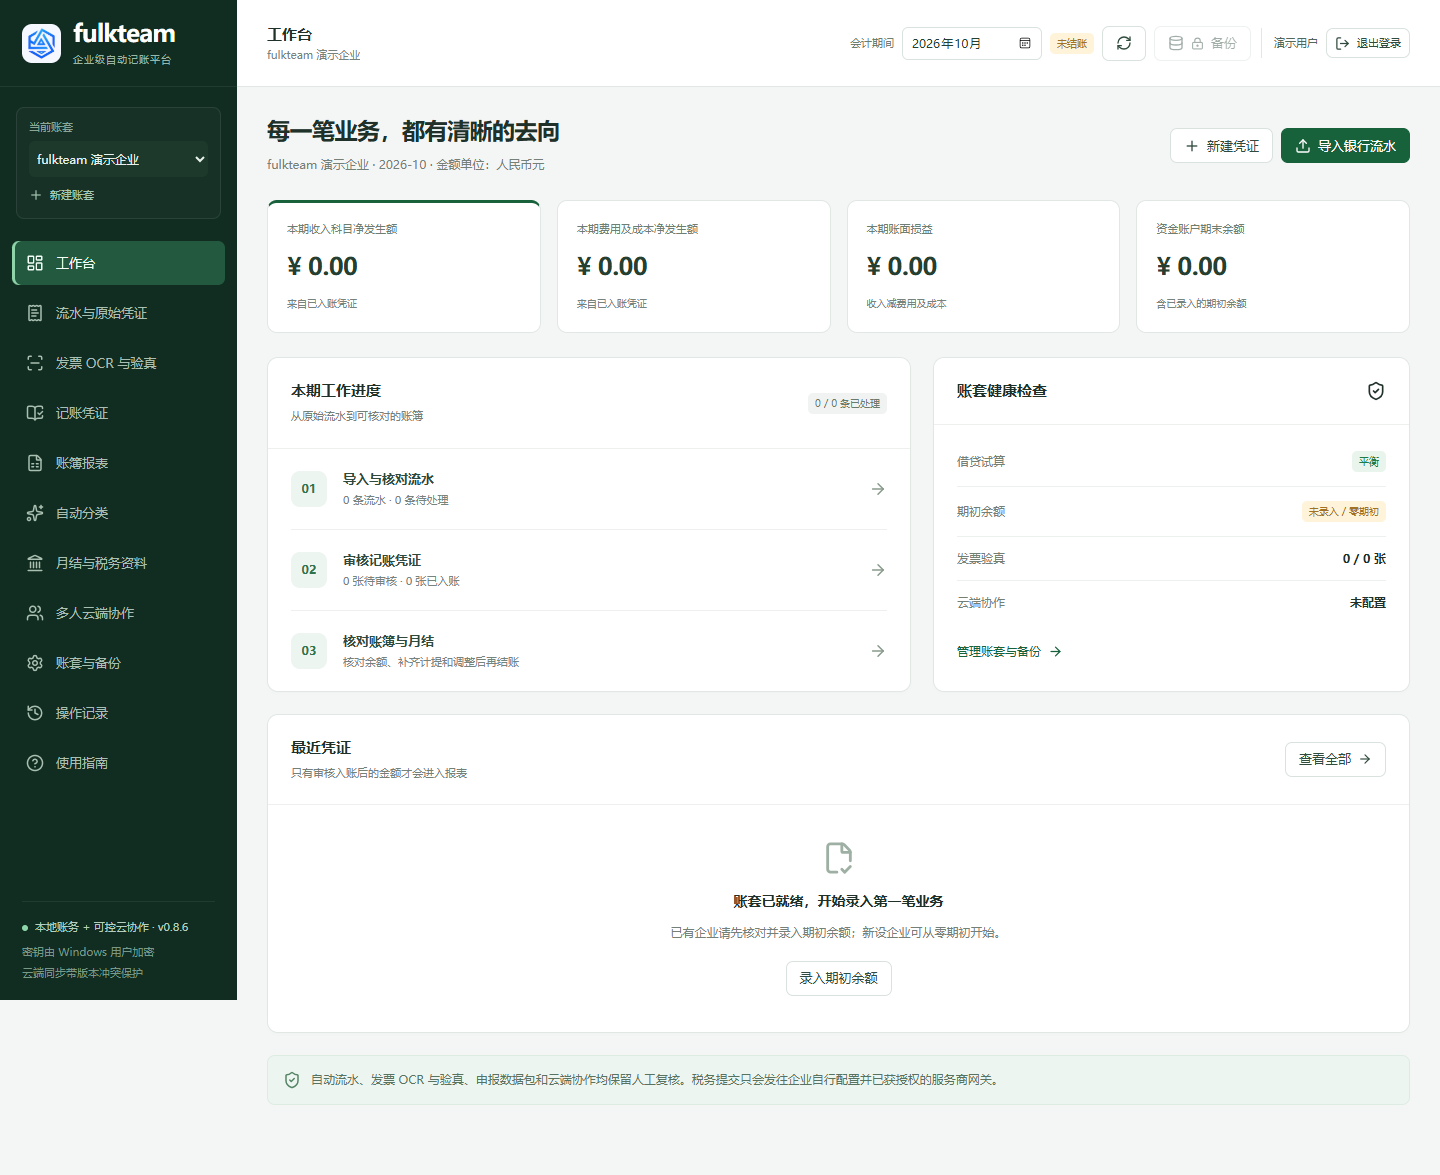
Task: Expand the fulkteam 演示企业 account dropdown
Action: click(118, 159)
